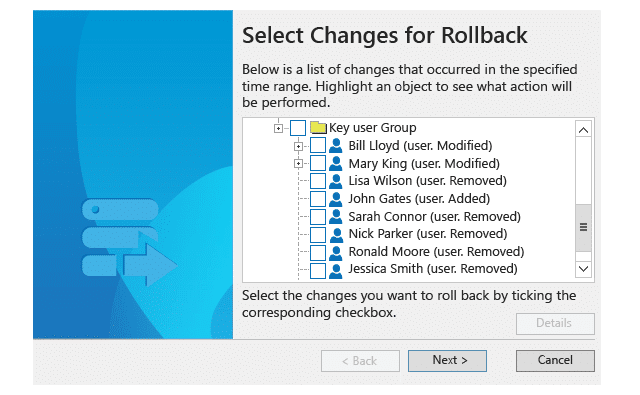Click the Details button
The image size is (640, 395).
click(x=555, y=324)
